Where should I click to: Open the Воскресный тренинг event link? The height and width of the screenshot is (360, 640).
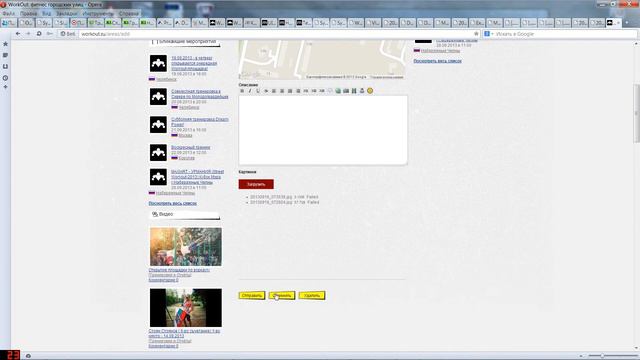pyautogui.click(x=191, y=147)
